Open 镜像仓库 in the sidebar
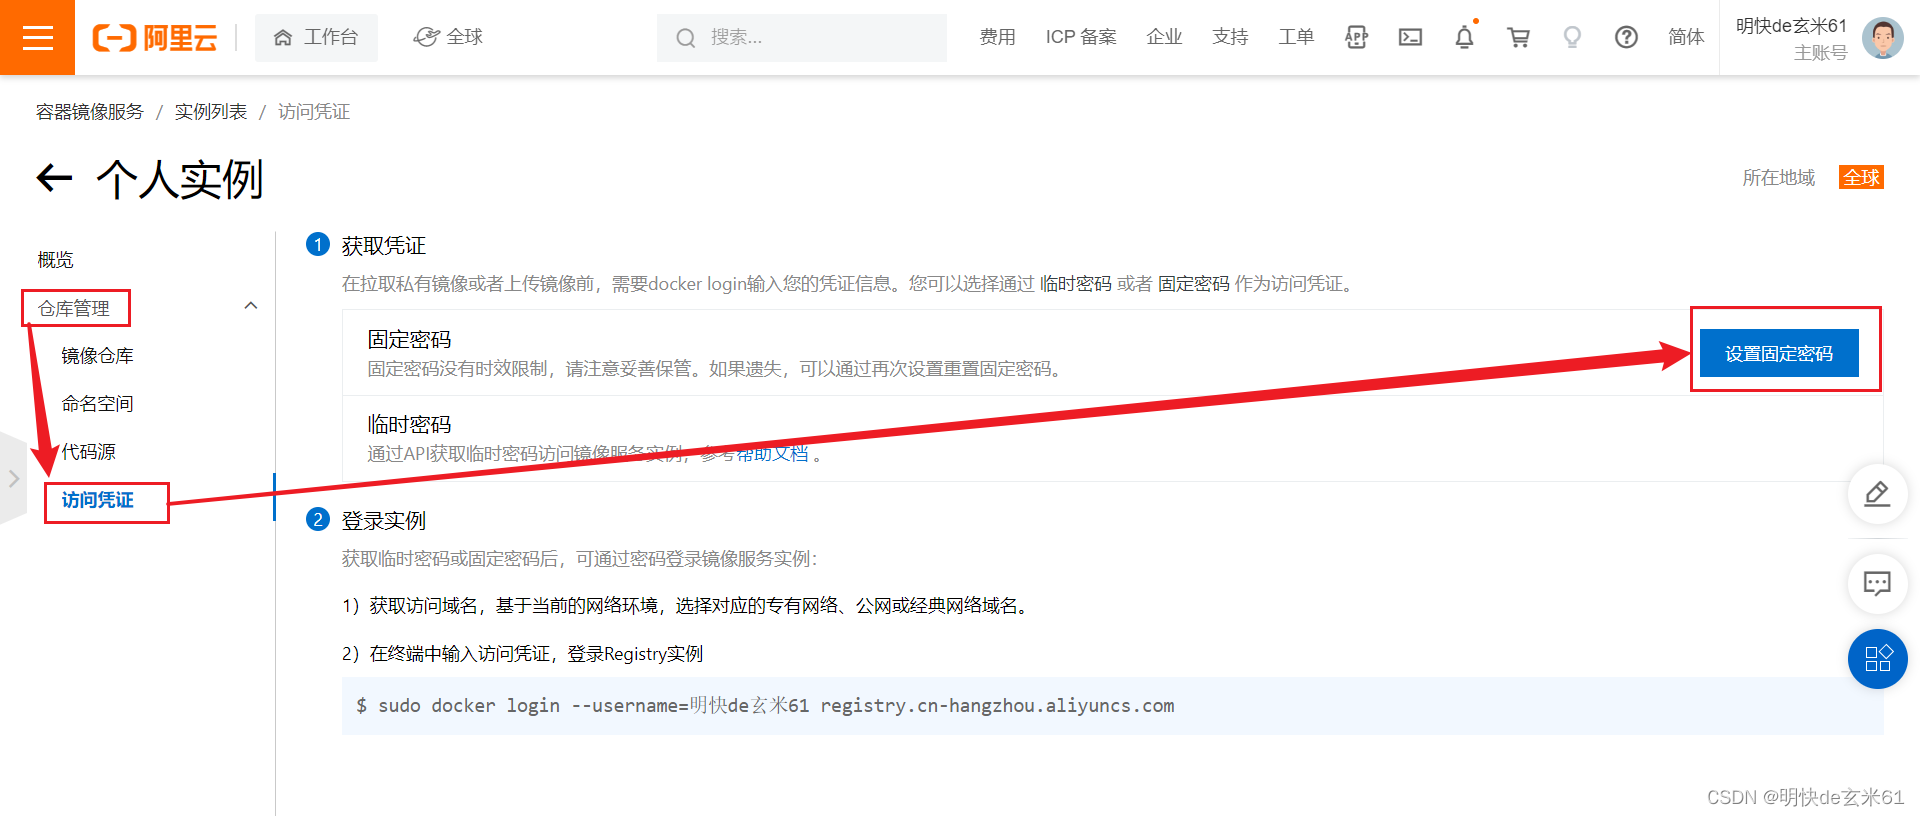Image resolution: width=1920 pixels, height=816 pixels. pyautogui.click(x=97, y=356)
